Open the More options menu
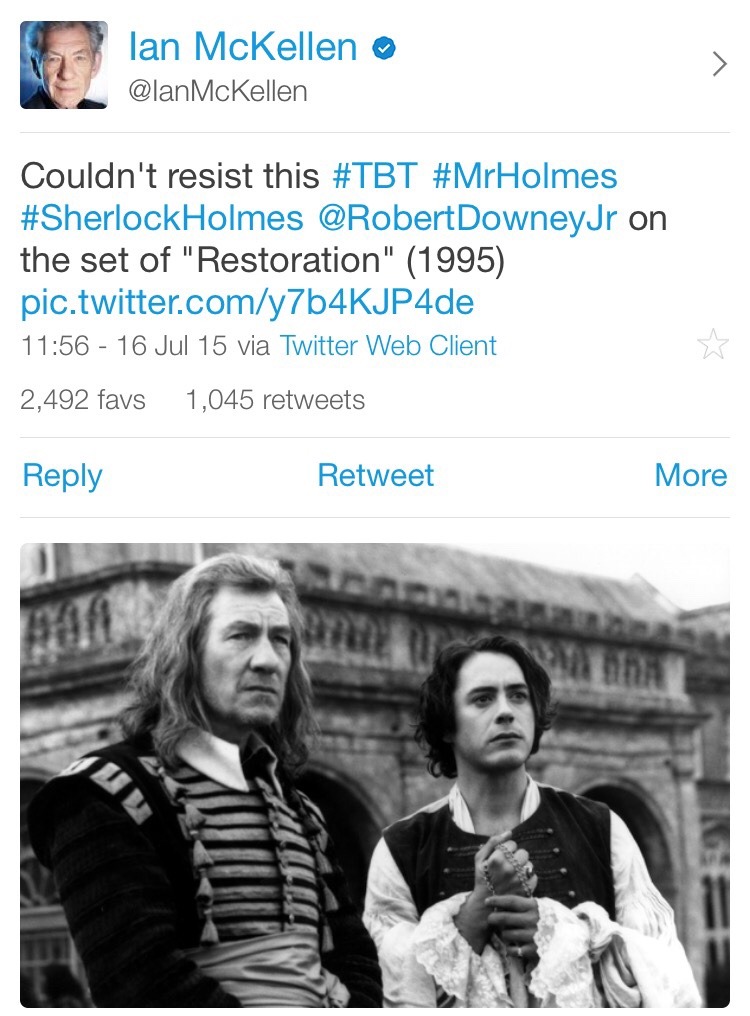The width and height of the screenshot is (750, 1016). [x=690, y=475]
